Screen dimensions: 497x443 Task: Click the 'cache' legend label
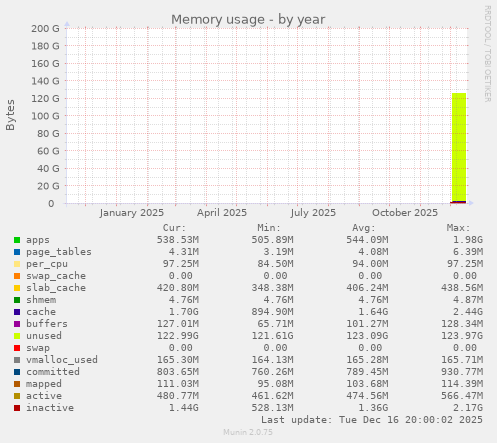point(41,312)
